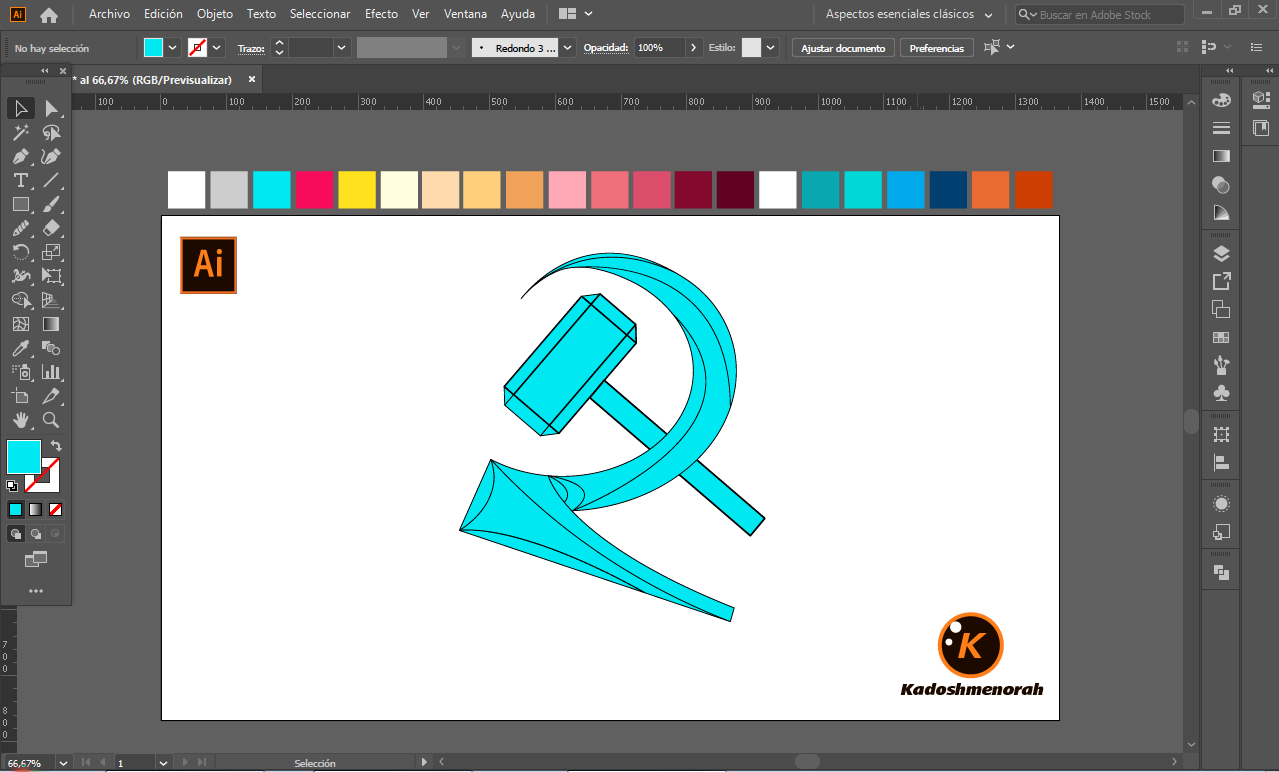Open the Color palette panel icon

coord(1221,100)
